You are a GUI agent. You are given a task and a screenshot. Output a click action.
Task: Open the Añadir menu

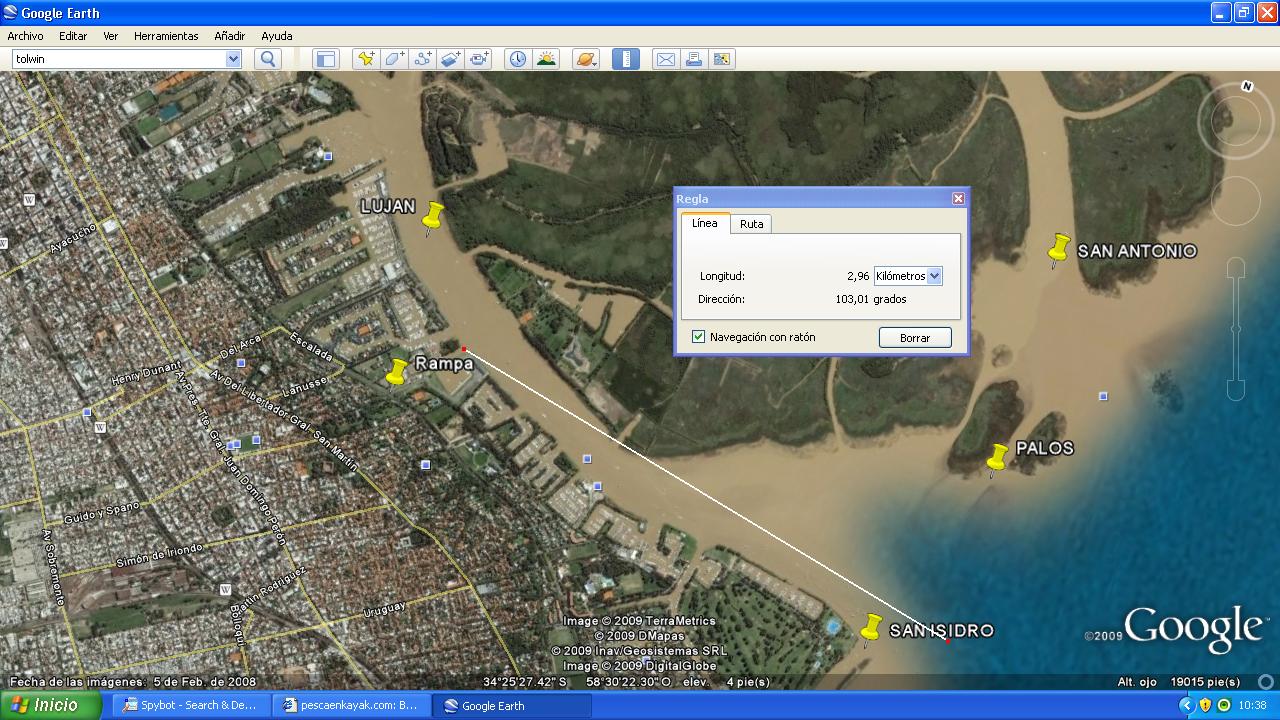tap(230, 35)
